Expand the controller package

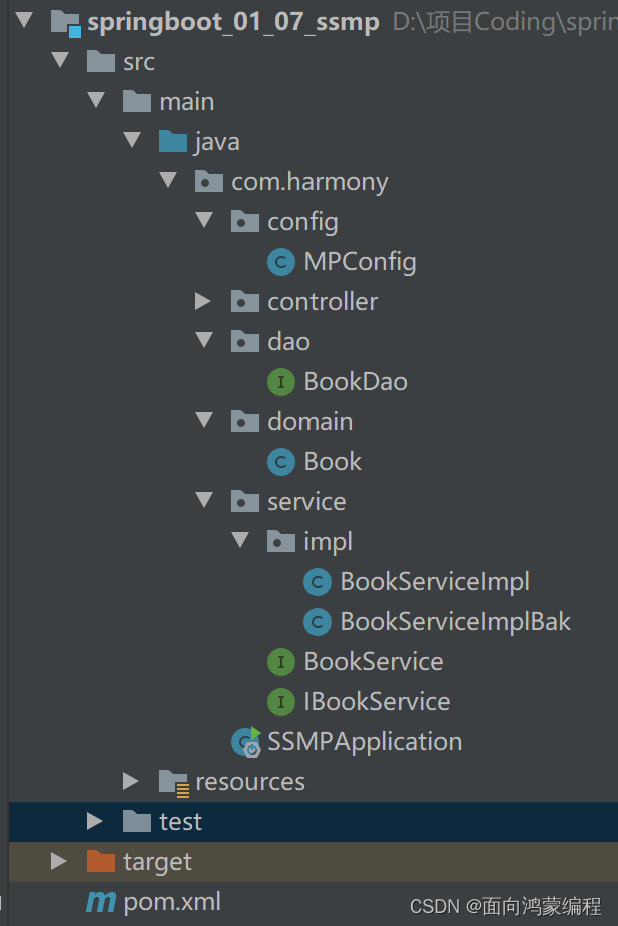[x=203, y=301]
